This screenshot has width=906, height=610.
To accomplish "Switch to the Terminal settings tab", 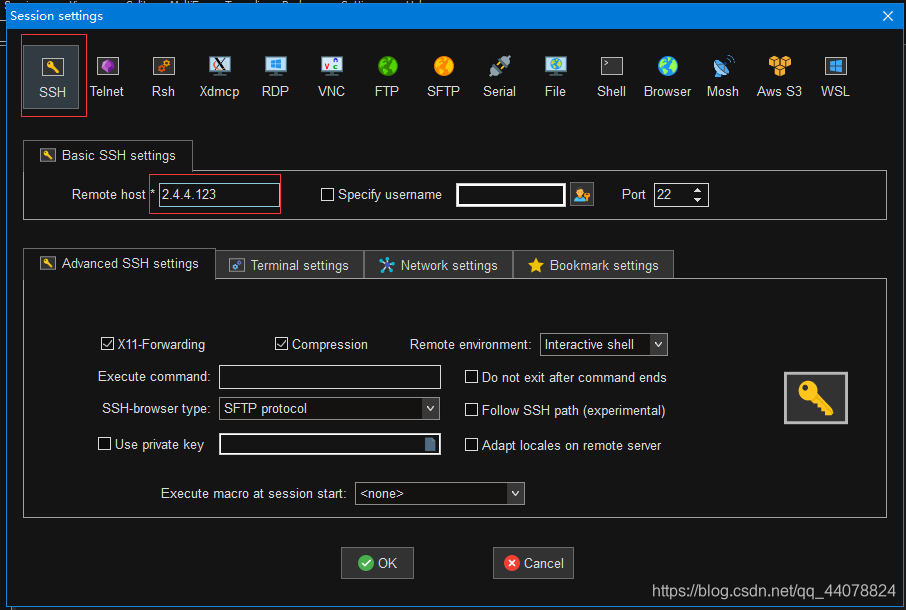I will [x=288, y=264].
